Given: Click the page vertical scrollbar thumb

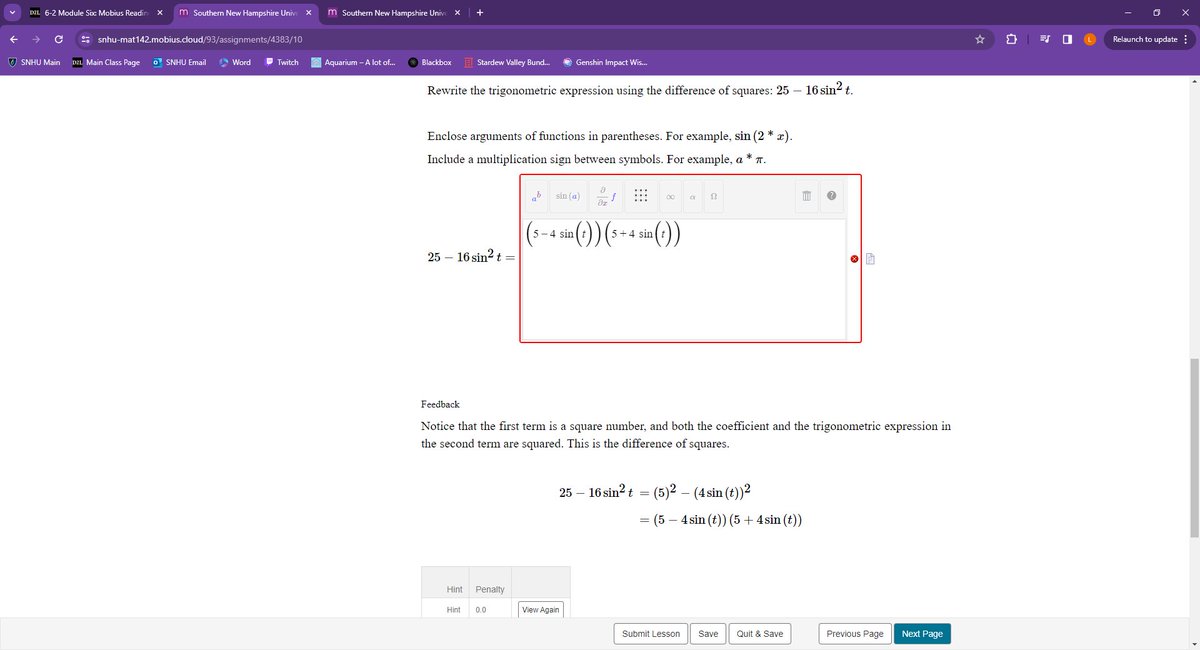Looking at the screenshot, I should pos(1194,448).
